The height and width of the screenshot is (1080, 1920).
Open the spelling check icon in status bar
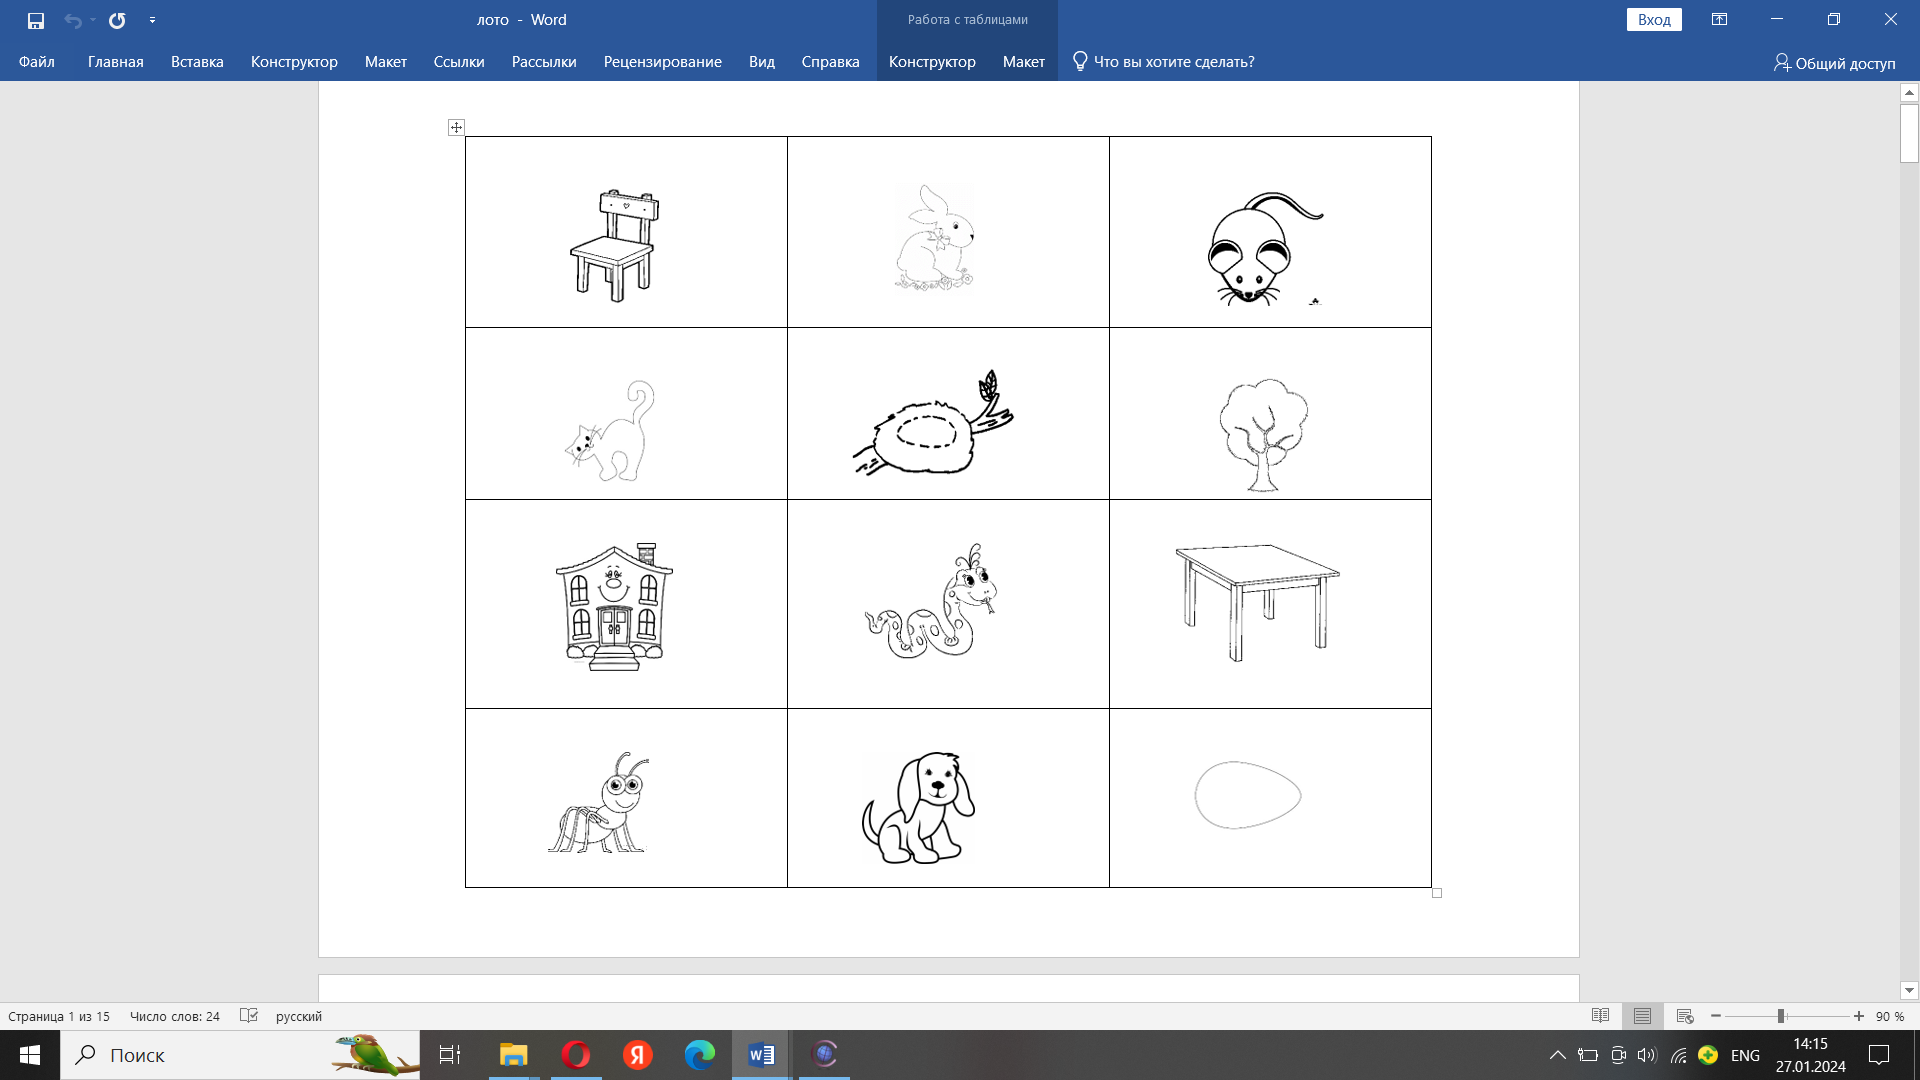coord(249,1016)
